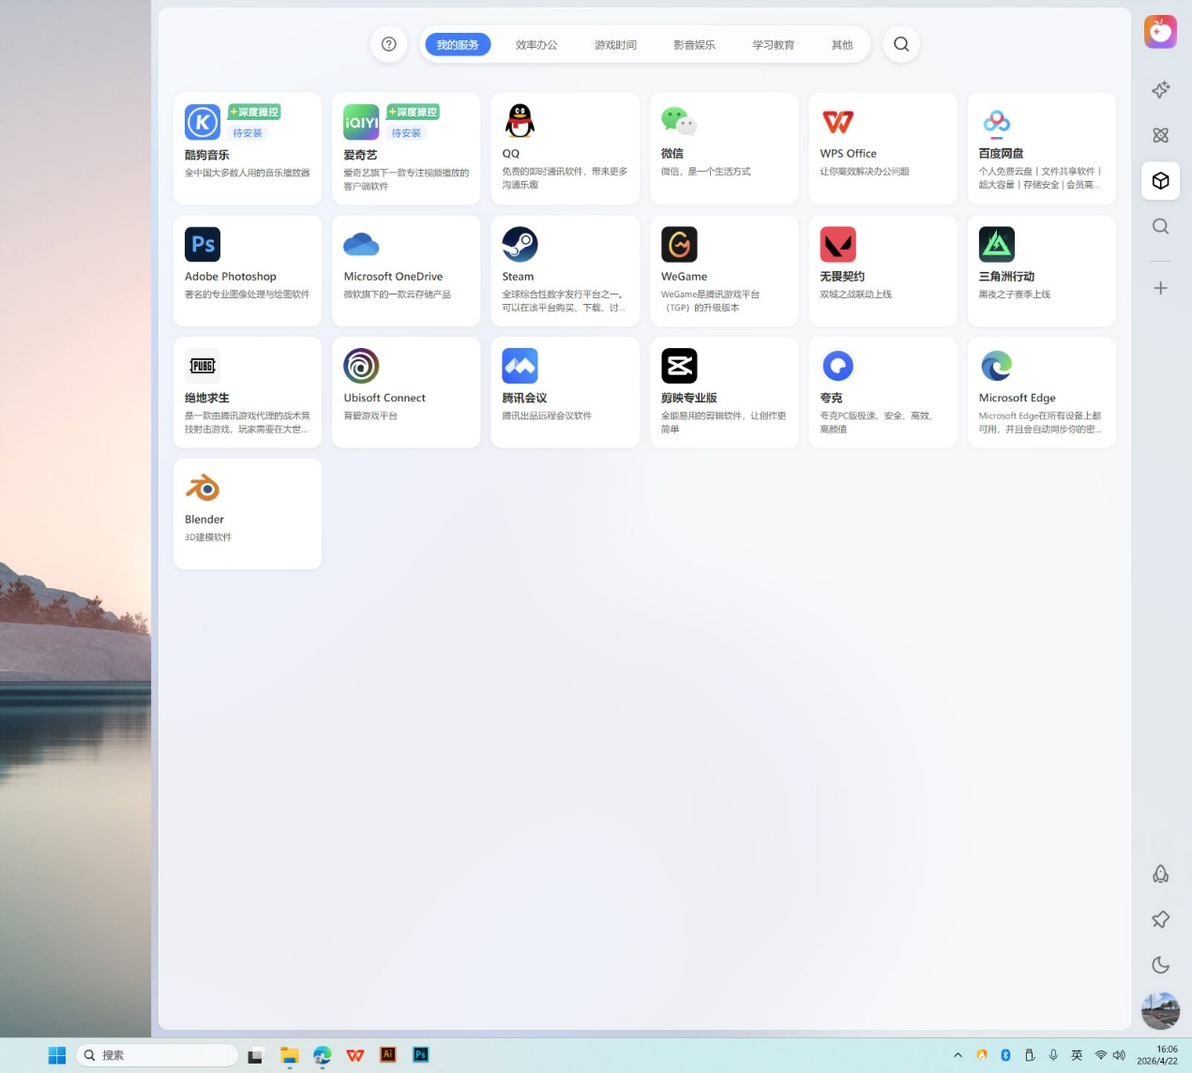This screenshot has width=1192, height=1073.
Task: Click 深度操控 tag on 爱奇艺
Action: coord(413,112)
